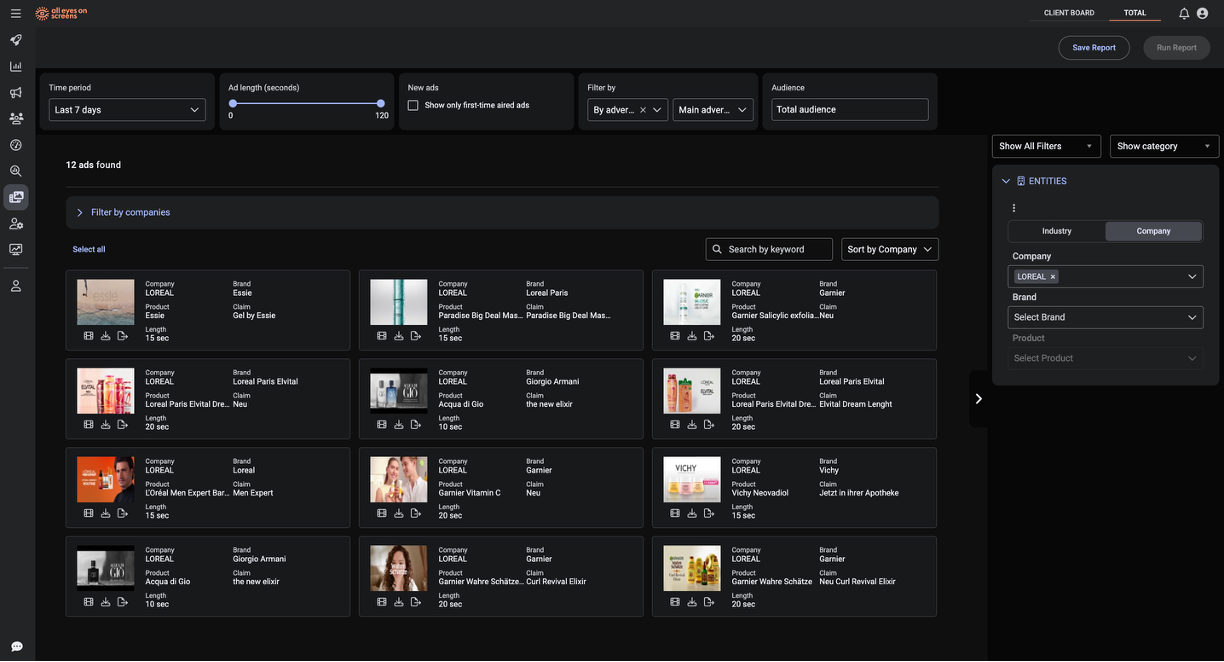The height and width of the screenshot is (662, 1224).
Task: Export the Essie ad with share icon
Action: (x=122, y=336)
